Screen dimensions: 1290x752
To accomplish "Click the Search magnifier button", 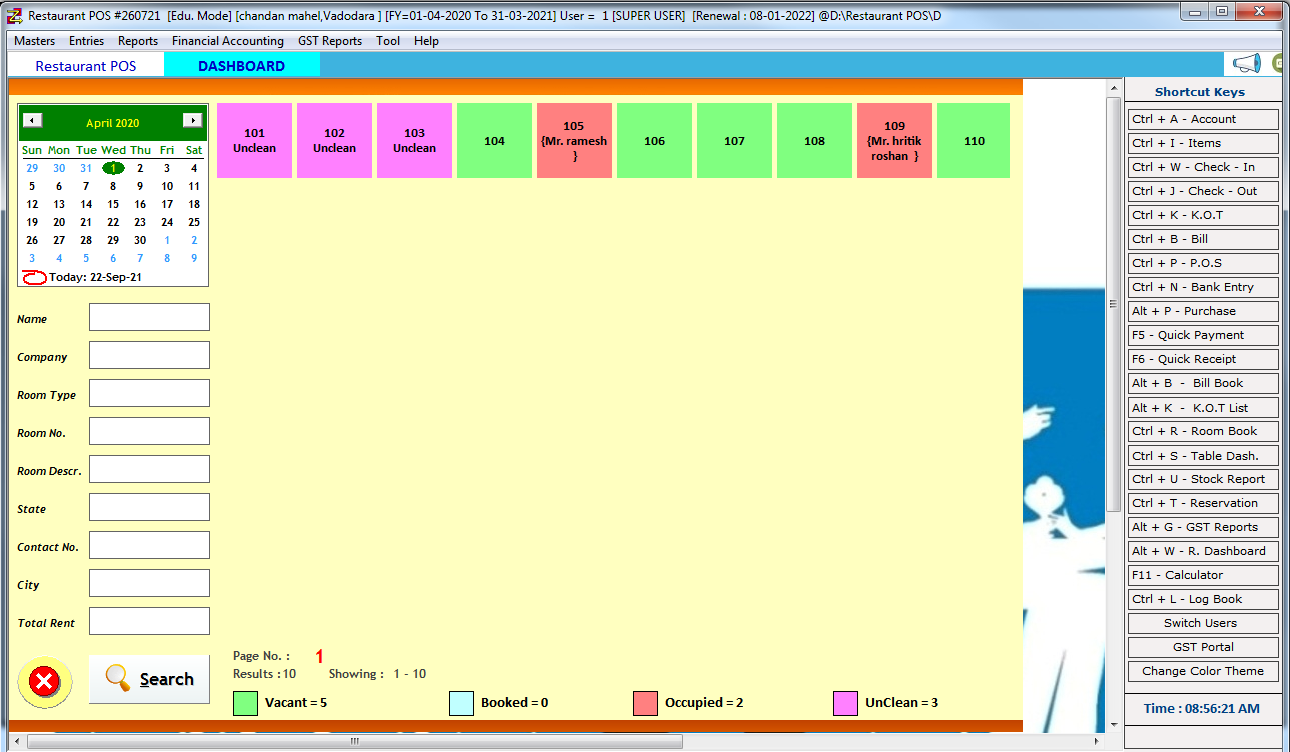I will click(149, 679).
